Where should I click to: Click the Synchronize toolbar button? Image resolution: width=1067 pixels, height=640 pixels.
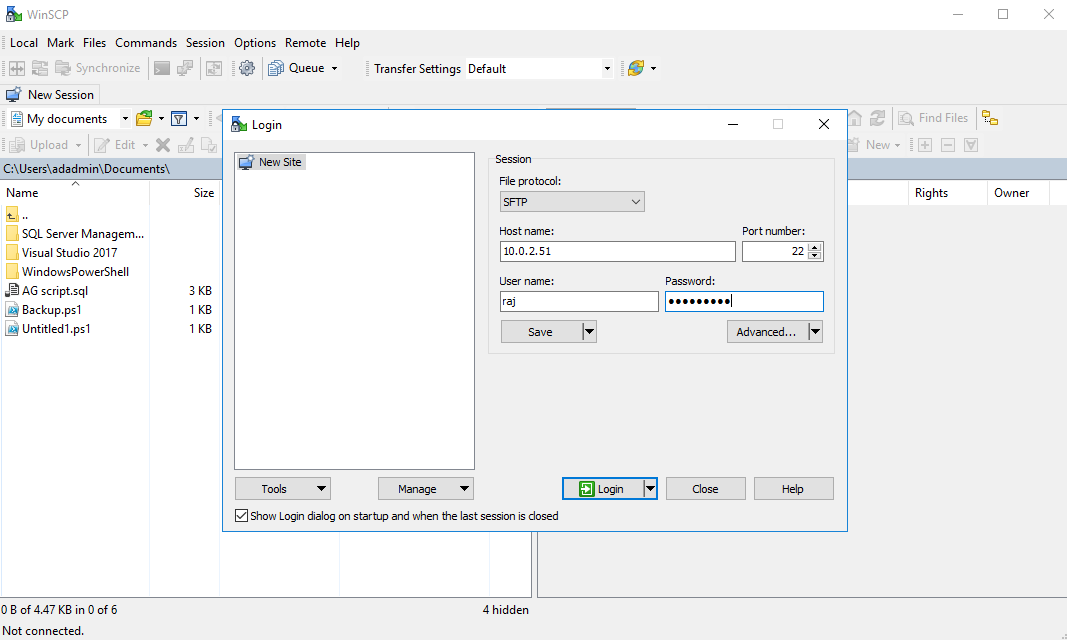pos(98,68)
